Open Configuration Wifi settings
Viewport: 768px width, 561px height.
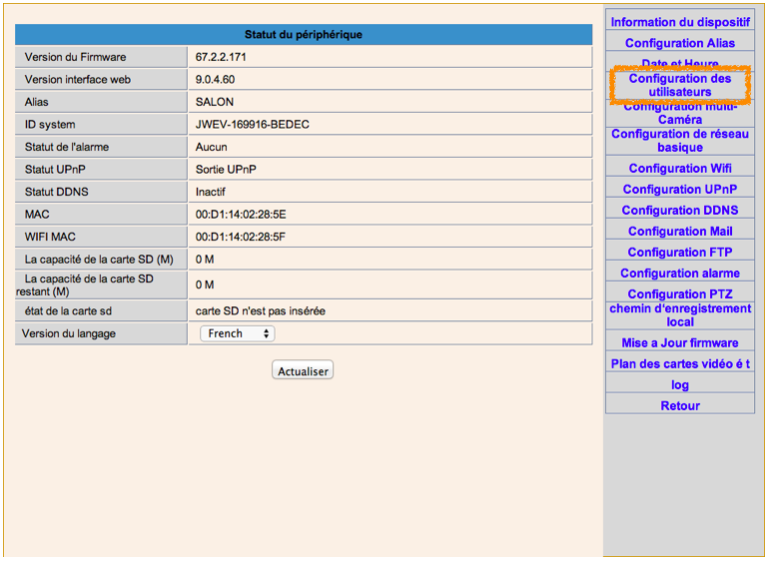point(680,168)
